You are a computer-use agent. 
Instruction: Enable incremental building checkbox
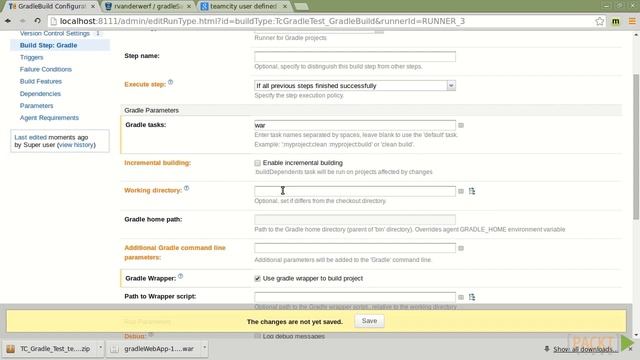pos(257,163)
